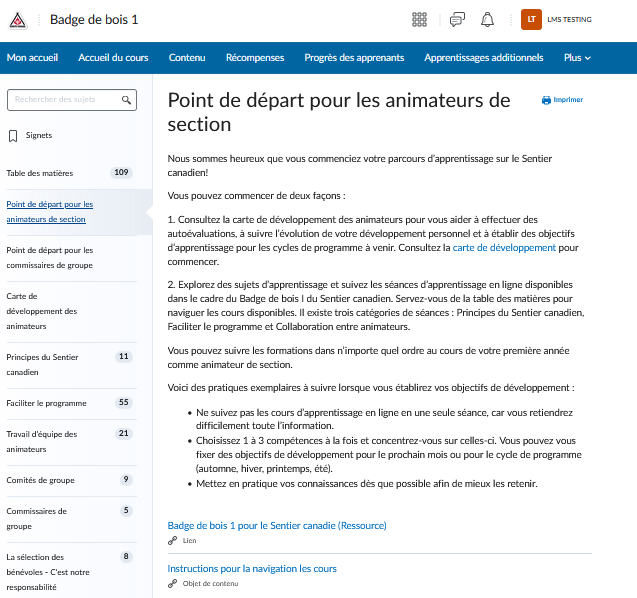Open the course selector grid icon

pos(419,20)
